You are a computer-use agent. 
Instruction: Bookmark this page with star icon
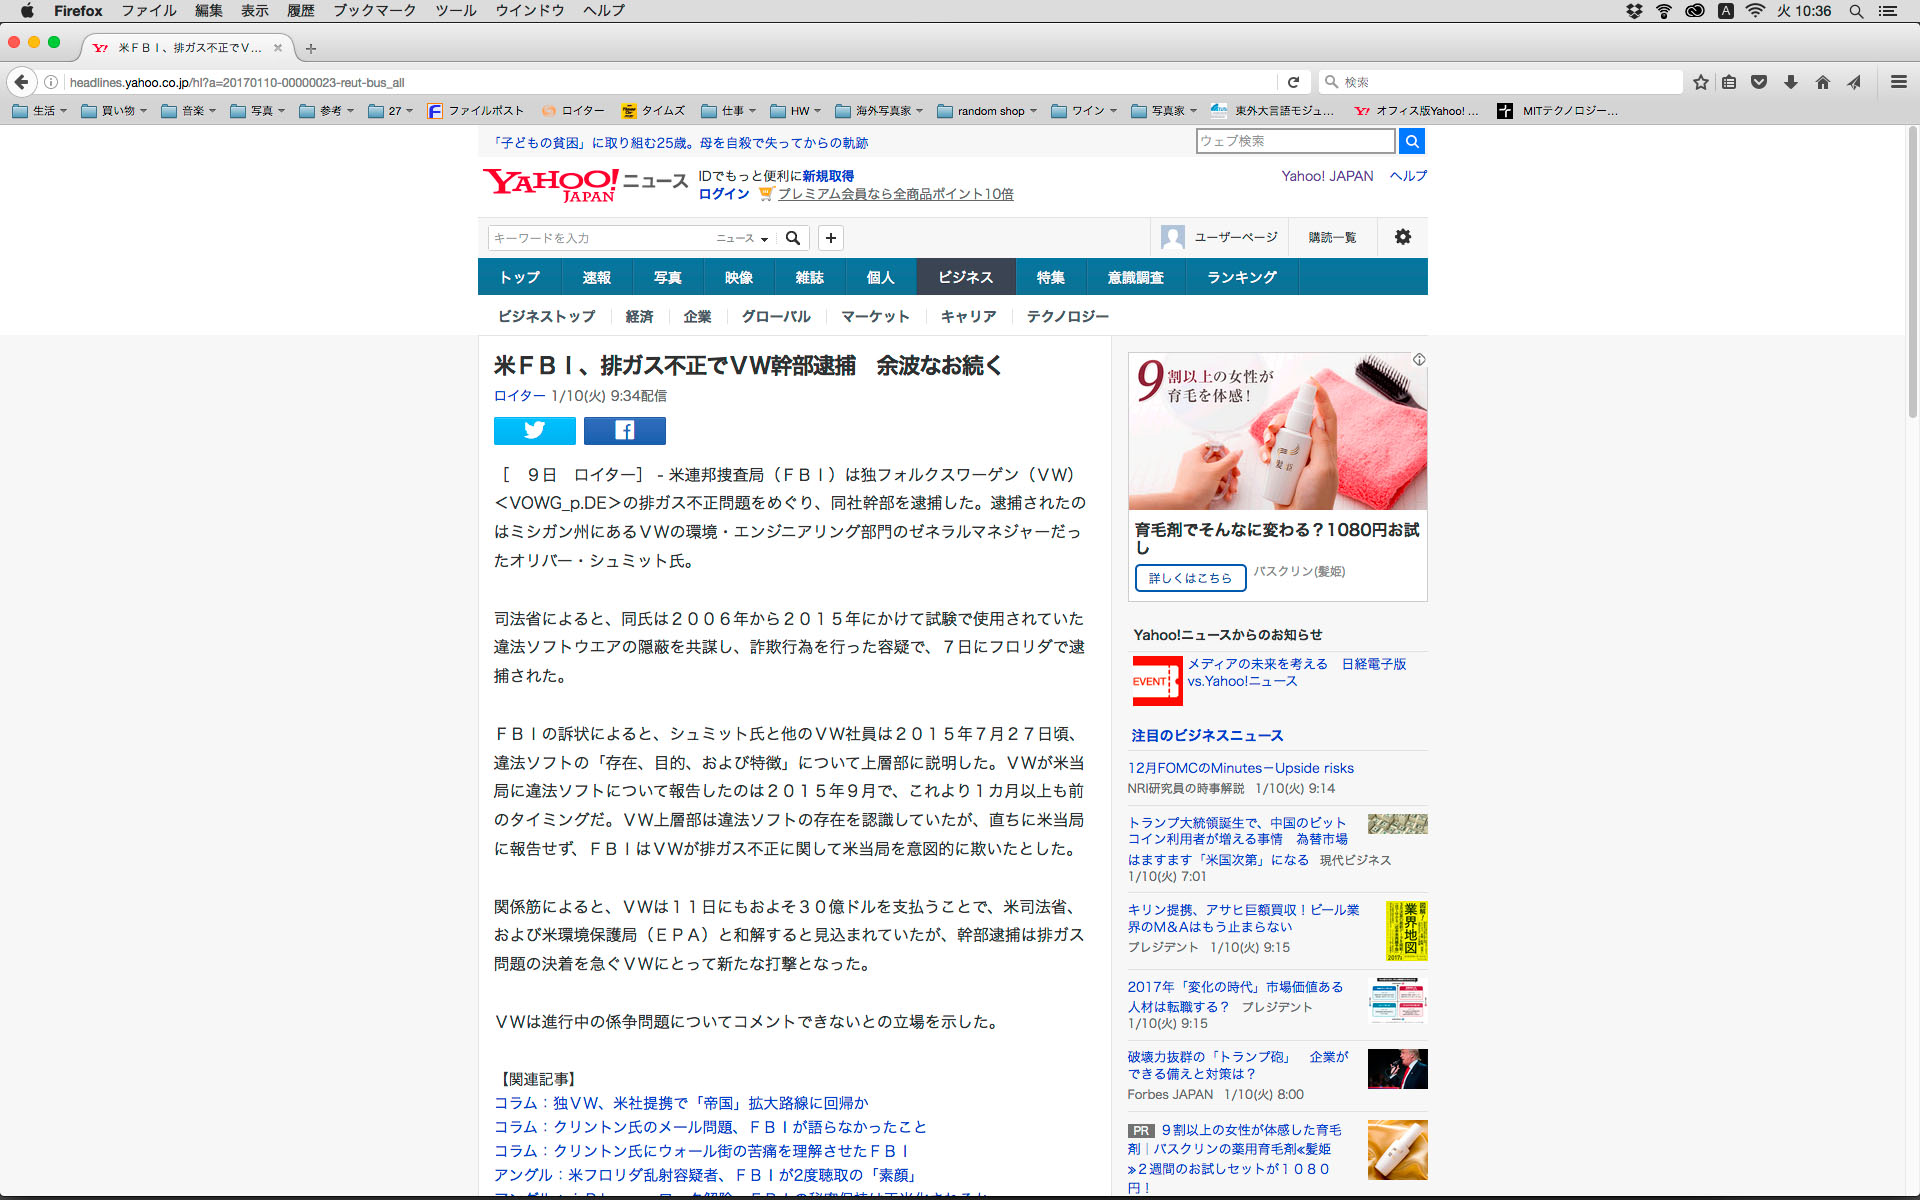[x=1700, y=82]
